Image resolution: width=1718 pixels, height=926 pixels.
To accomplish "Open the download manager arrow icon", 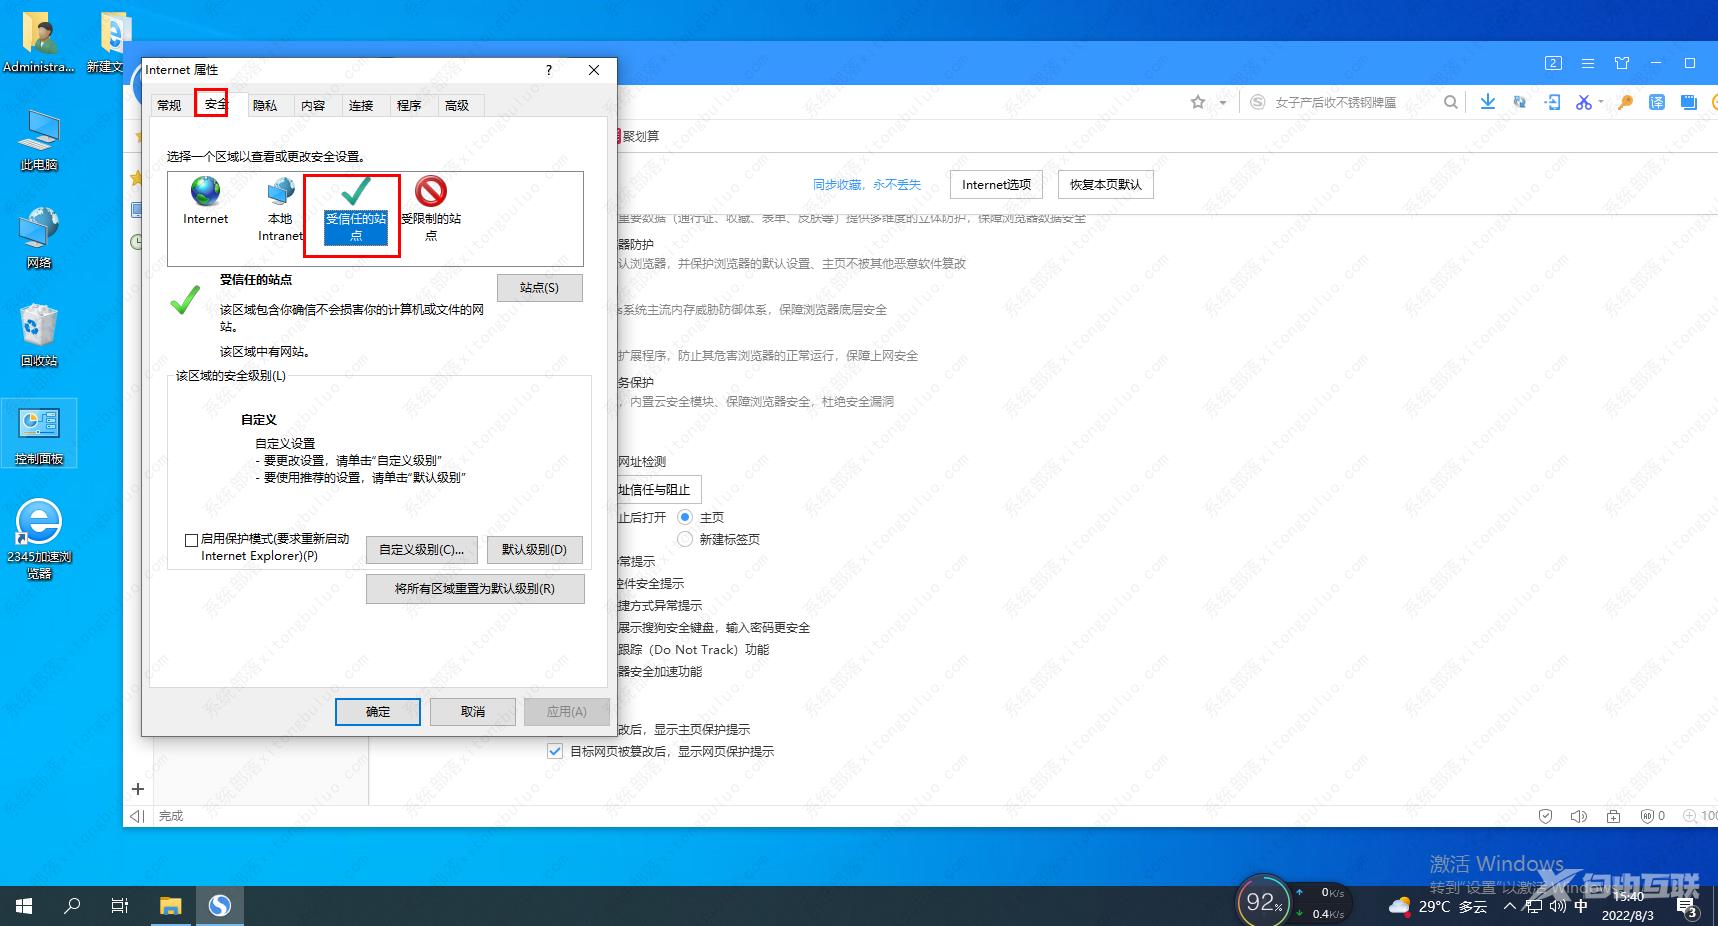I will [1488, 102].
